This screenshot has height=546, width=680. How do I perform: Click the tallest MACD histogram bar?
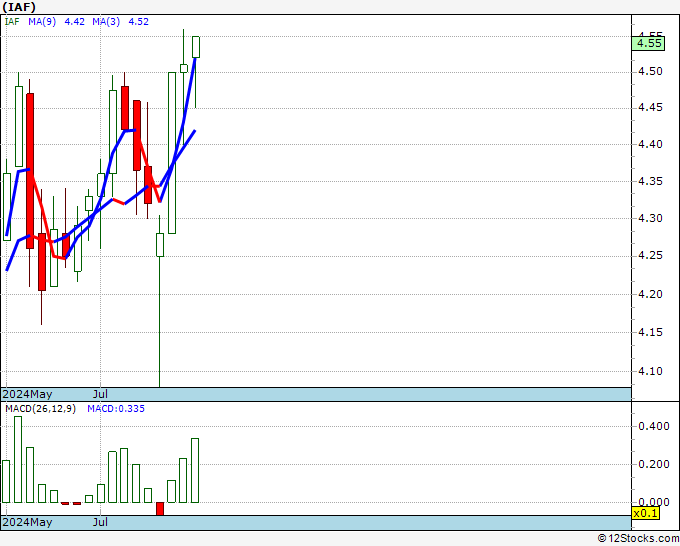(x=18, y=460)
